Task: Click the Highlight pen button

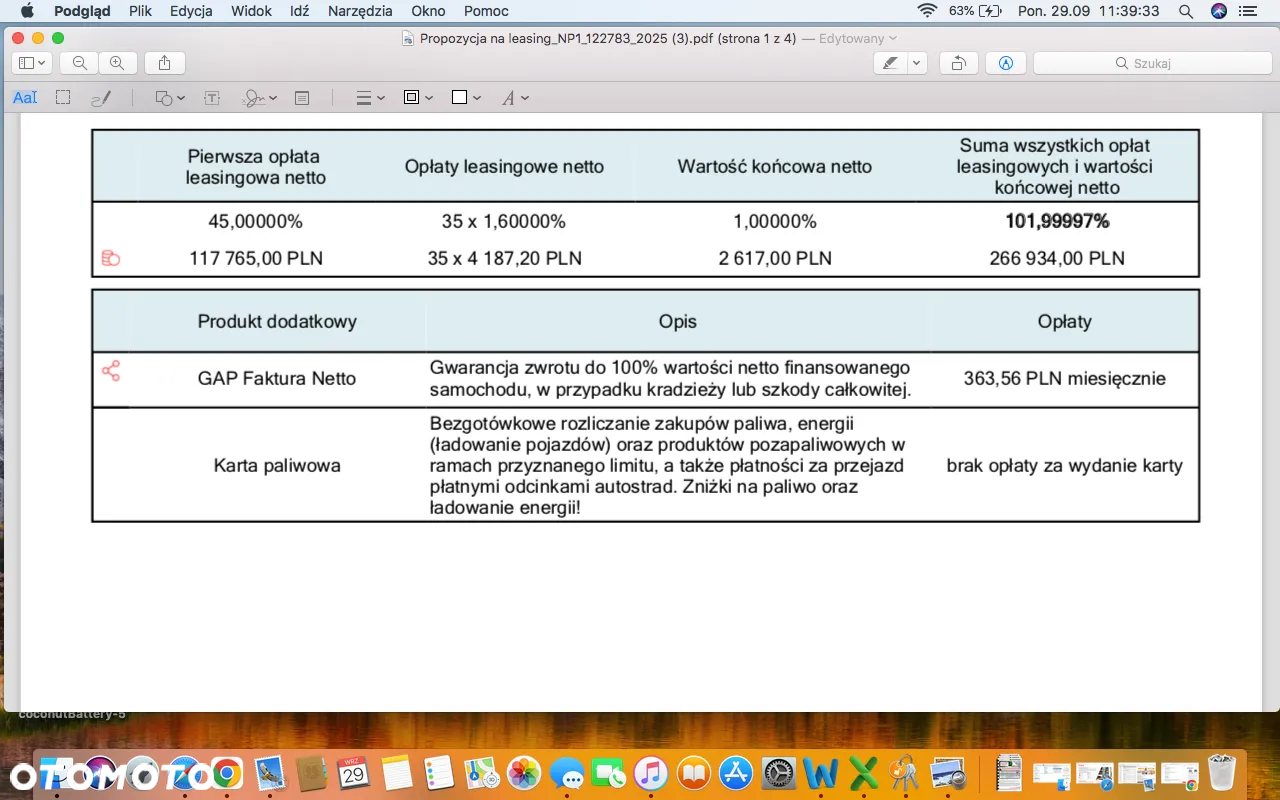Action: (x=889, y=63)
